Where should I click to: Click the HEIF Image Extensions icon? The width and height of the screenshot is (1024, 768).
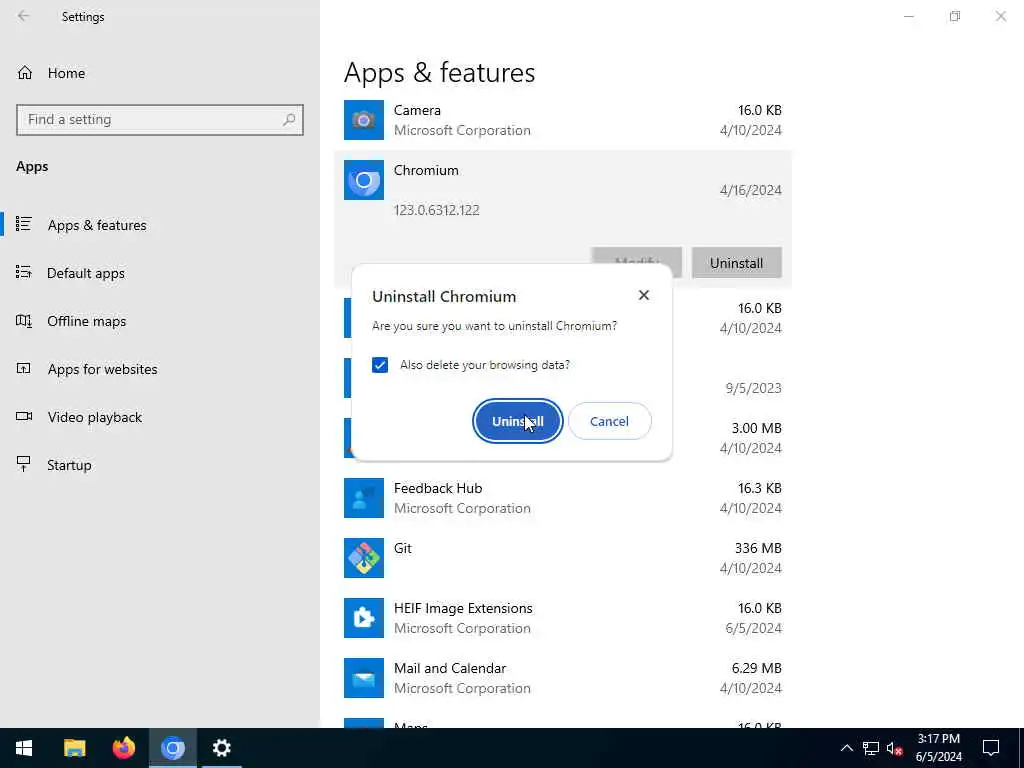[x=364, y=618]
